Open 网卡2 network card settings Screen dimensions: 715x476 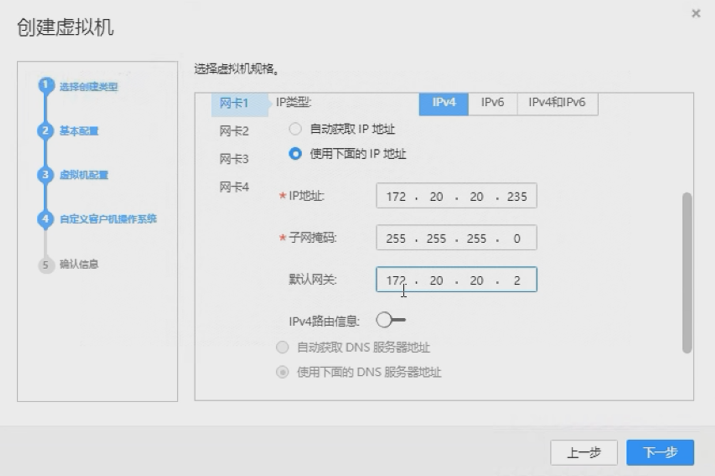pos(234,131)
